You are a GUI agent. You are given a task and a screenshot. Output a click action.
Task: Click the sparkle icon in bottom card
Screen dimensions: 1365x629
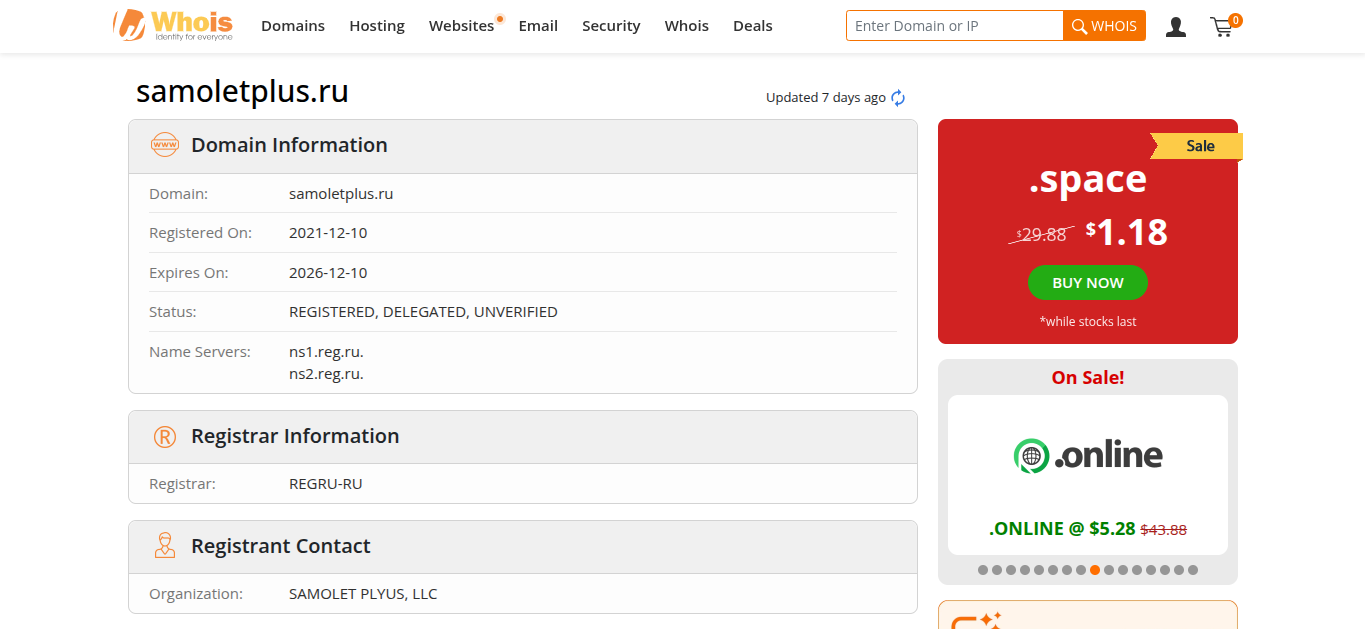click(990, 620)
